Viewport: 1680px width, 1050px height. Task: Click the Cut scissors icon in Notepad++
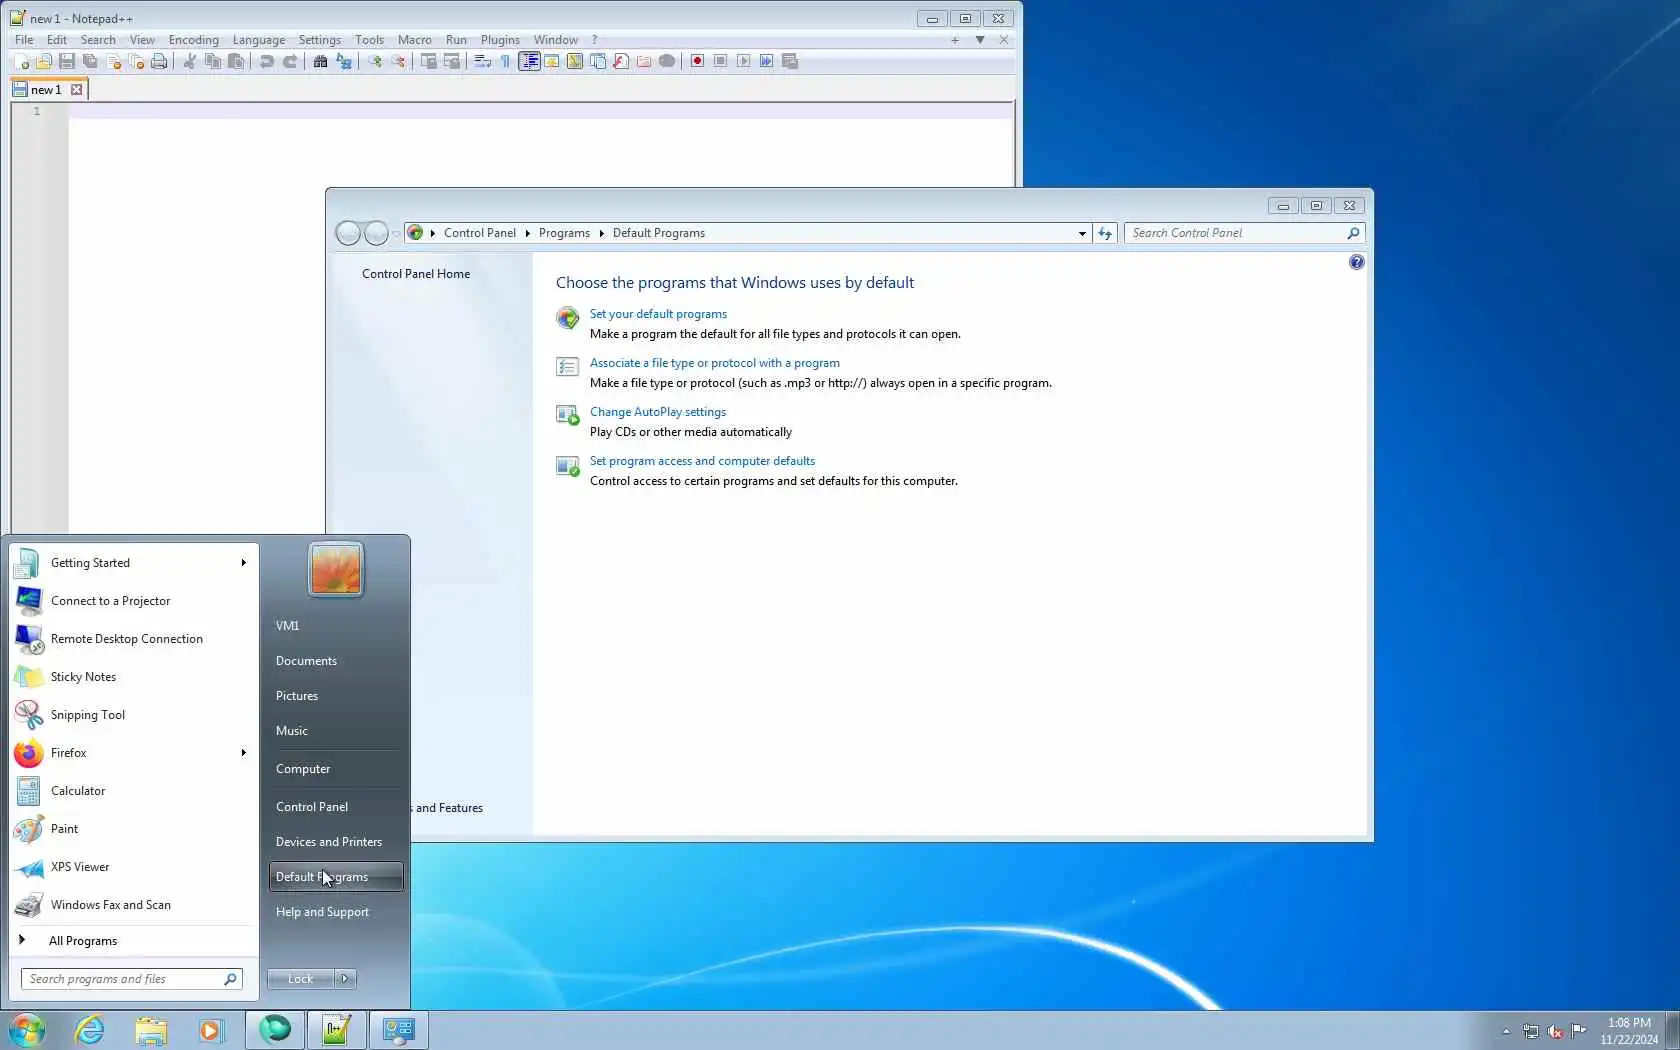click(190, 61)
